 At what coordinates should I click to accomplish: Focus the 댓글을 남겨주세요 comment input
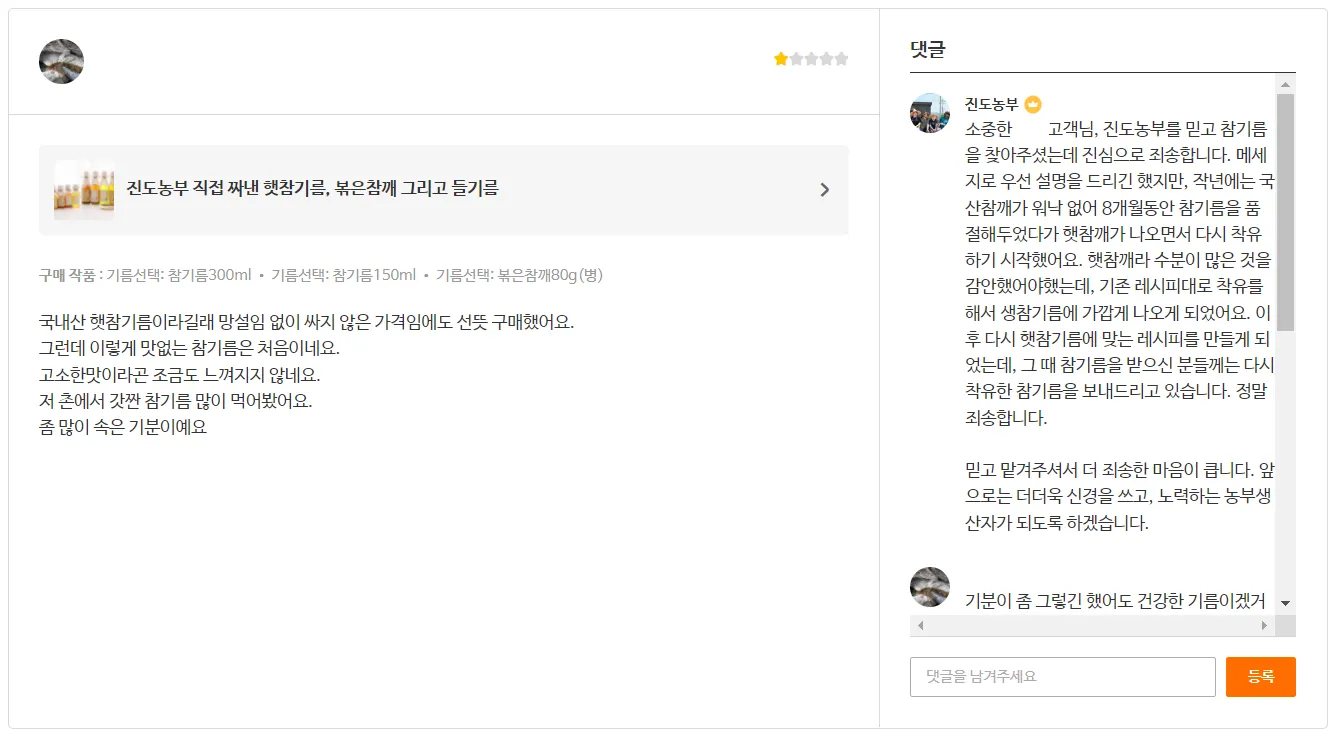(1062, 677)
